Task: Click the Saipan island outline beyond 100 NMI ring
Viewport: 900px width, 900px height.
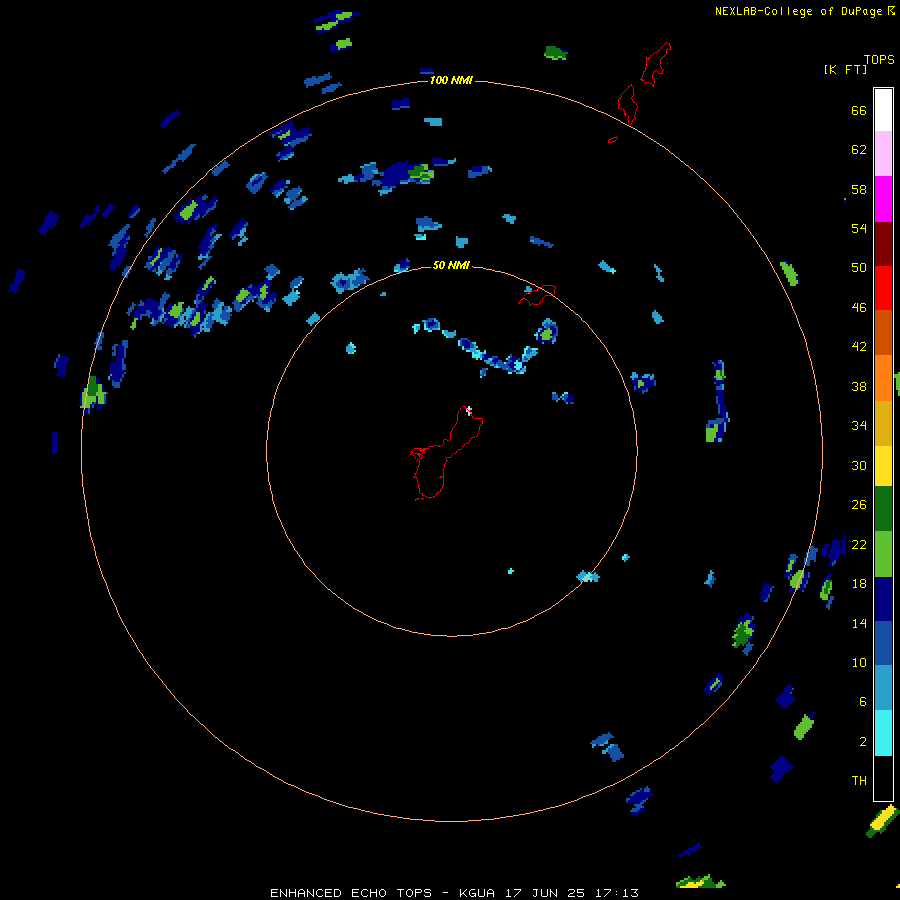Action: (655, 64)
